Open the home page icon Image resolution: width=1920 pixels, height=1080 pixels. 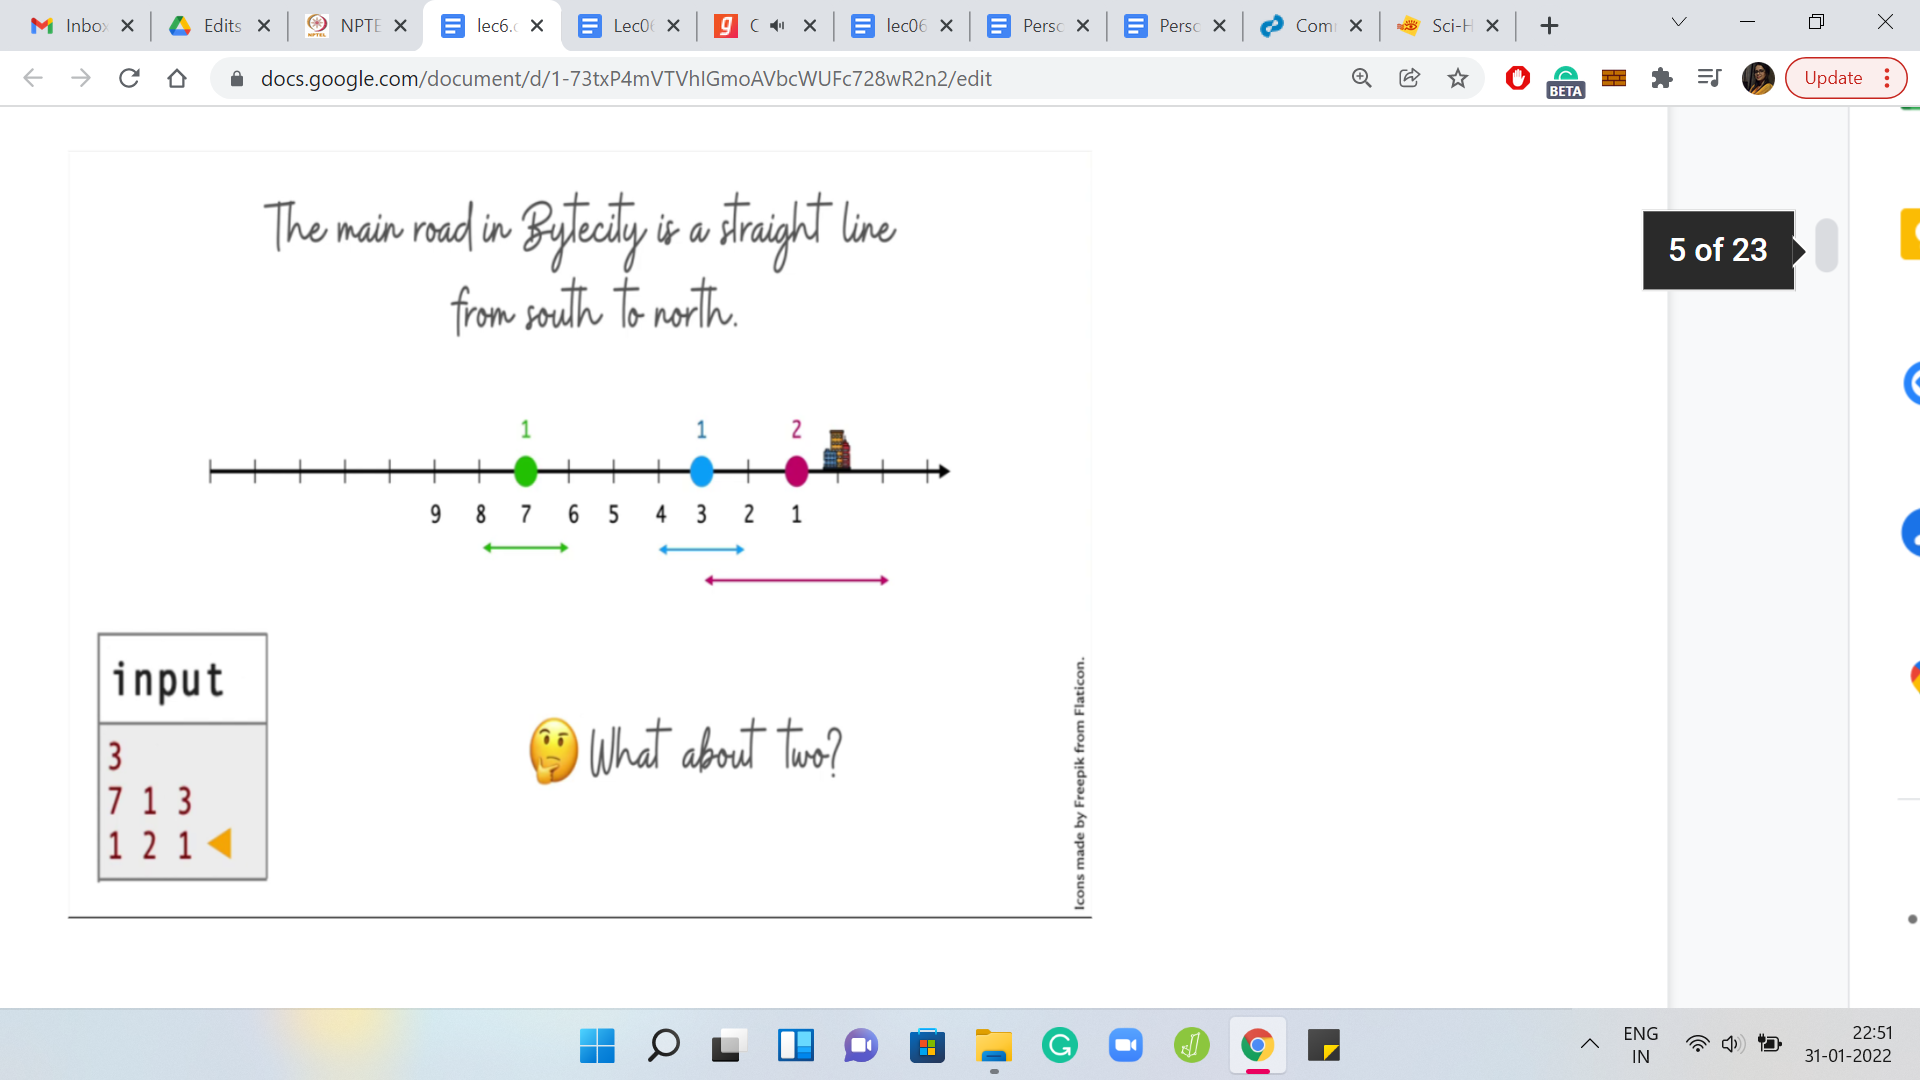pyautogui.click(x=177, y=78)
